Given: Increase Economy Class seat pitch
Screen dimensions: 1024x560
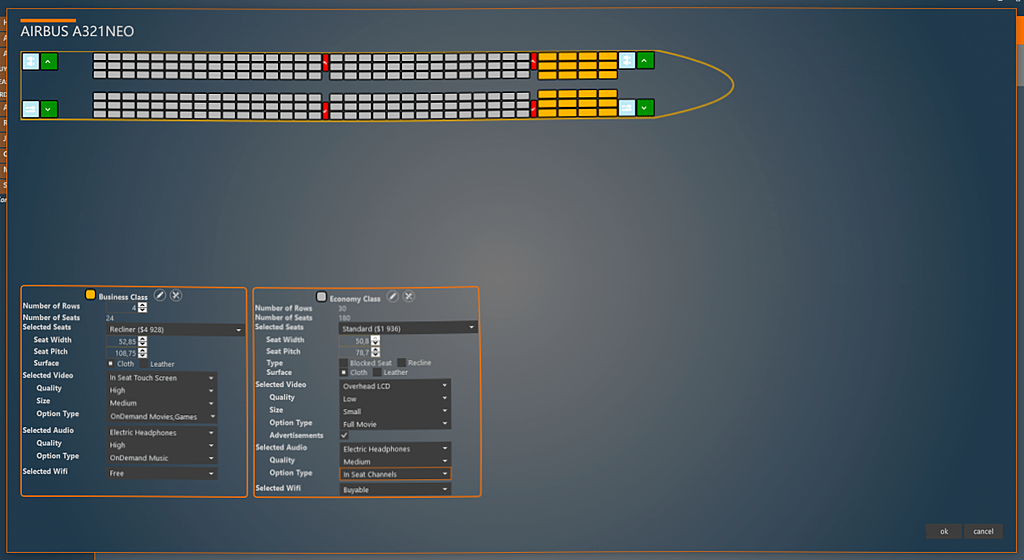Looking at the screenshot, I should pos(376,350).
